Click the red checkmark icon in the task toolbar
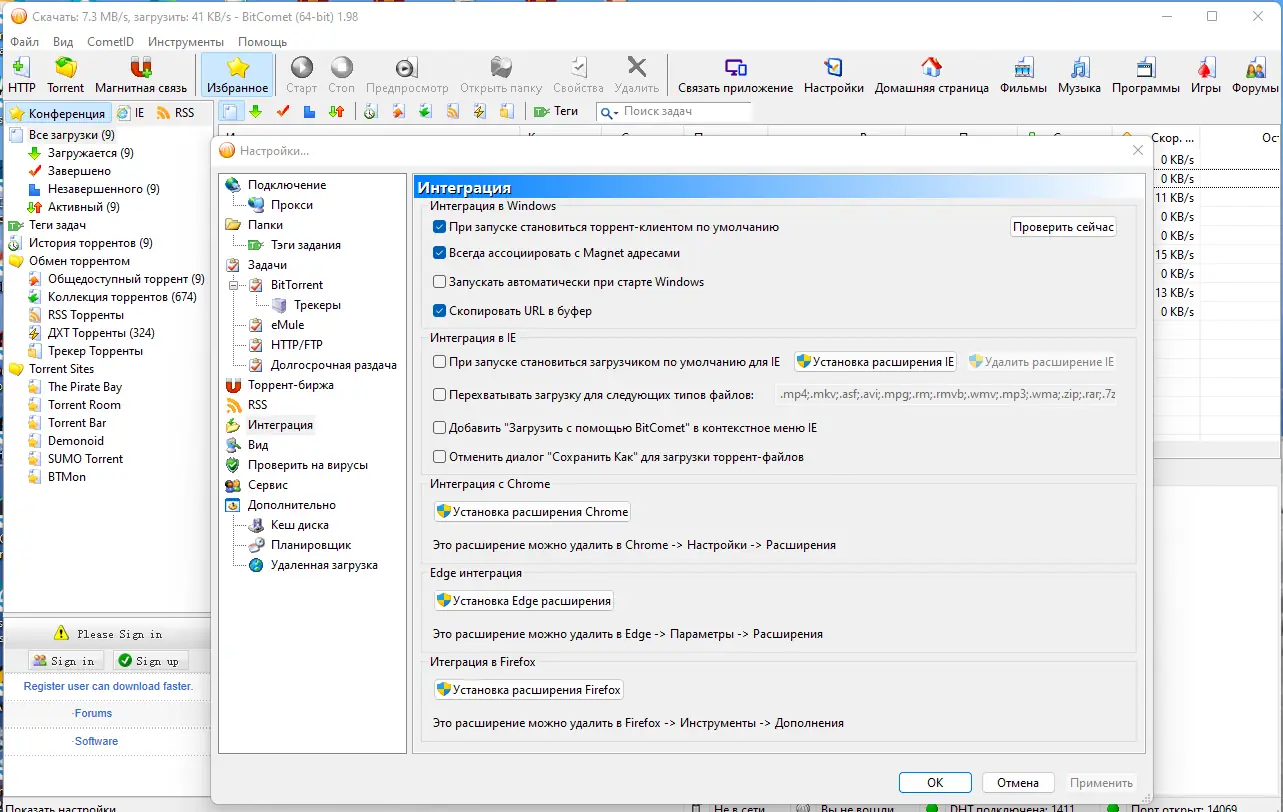Image resolution: width=1283 pixels, height=812 pixels. [283, 112]
